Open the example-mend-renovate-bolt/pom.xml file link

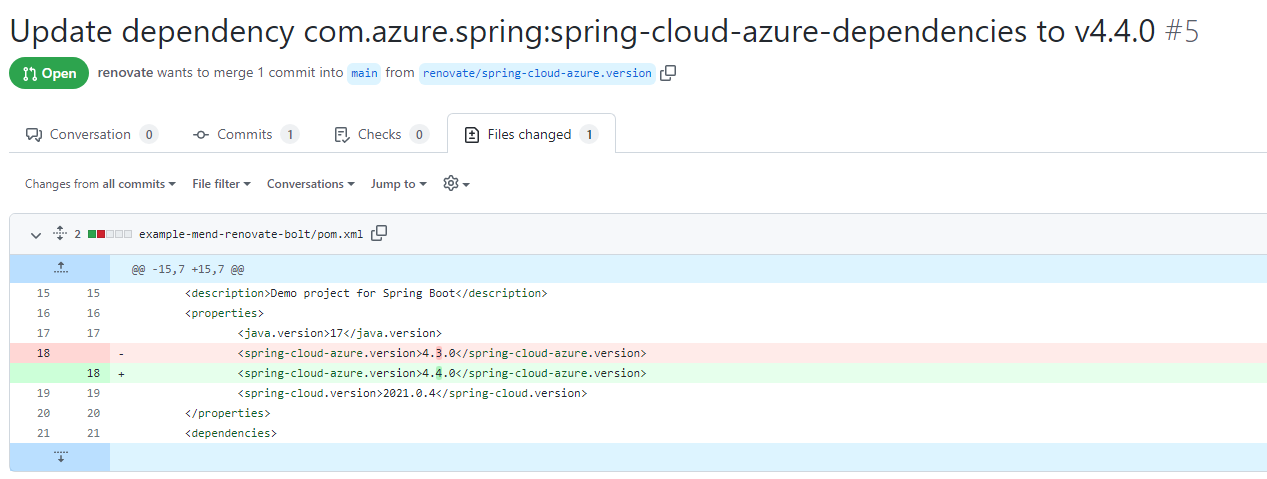[251, 234]
